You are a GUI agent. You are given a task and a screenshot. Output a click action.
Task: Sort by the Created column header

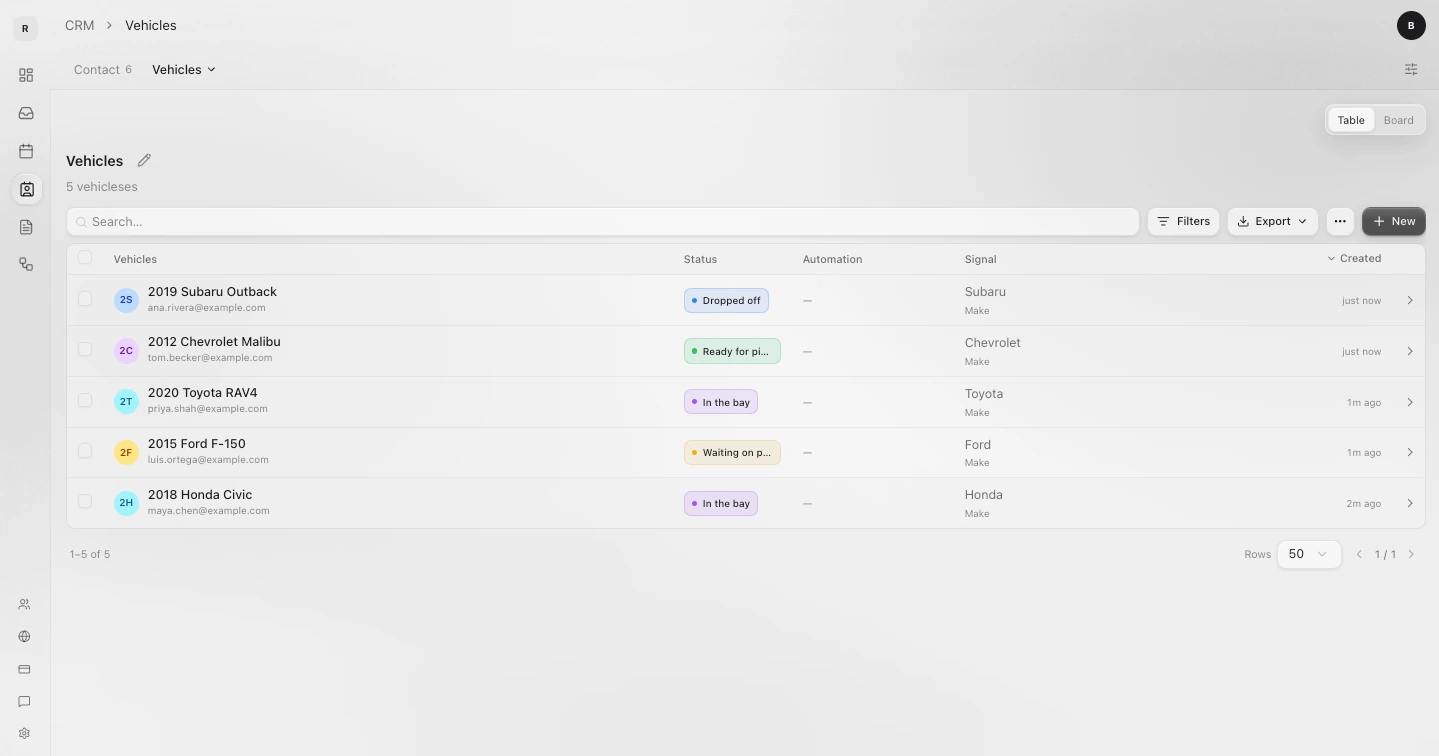[1354, 258]
